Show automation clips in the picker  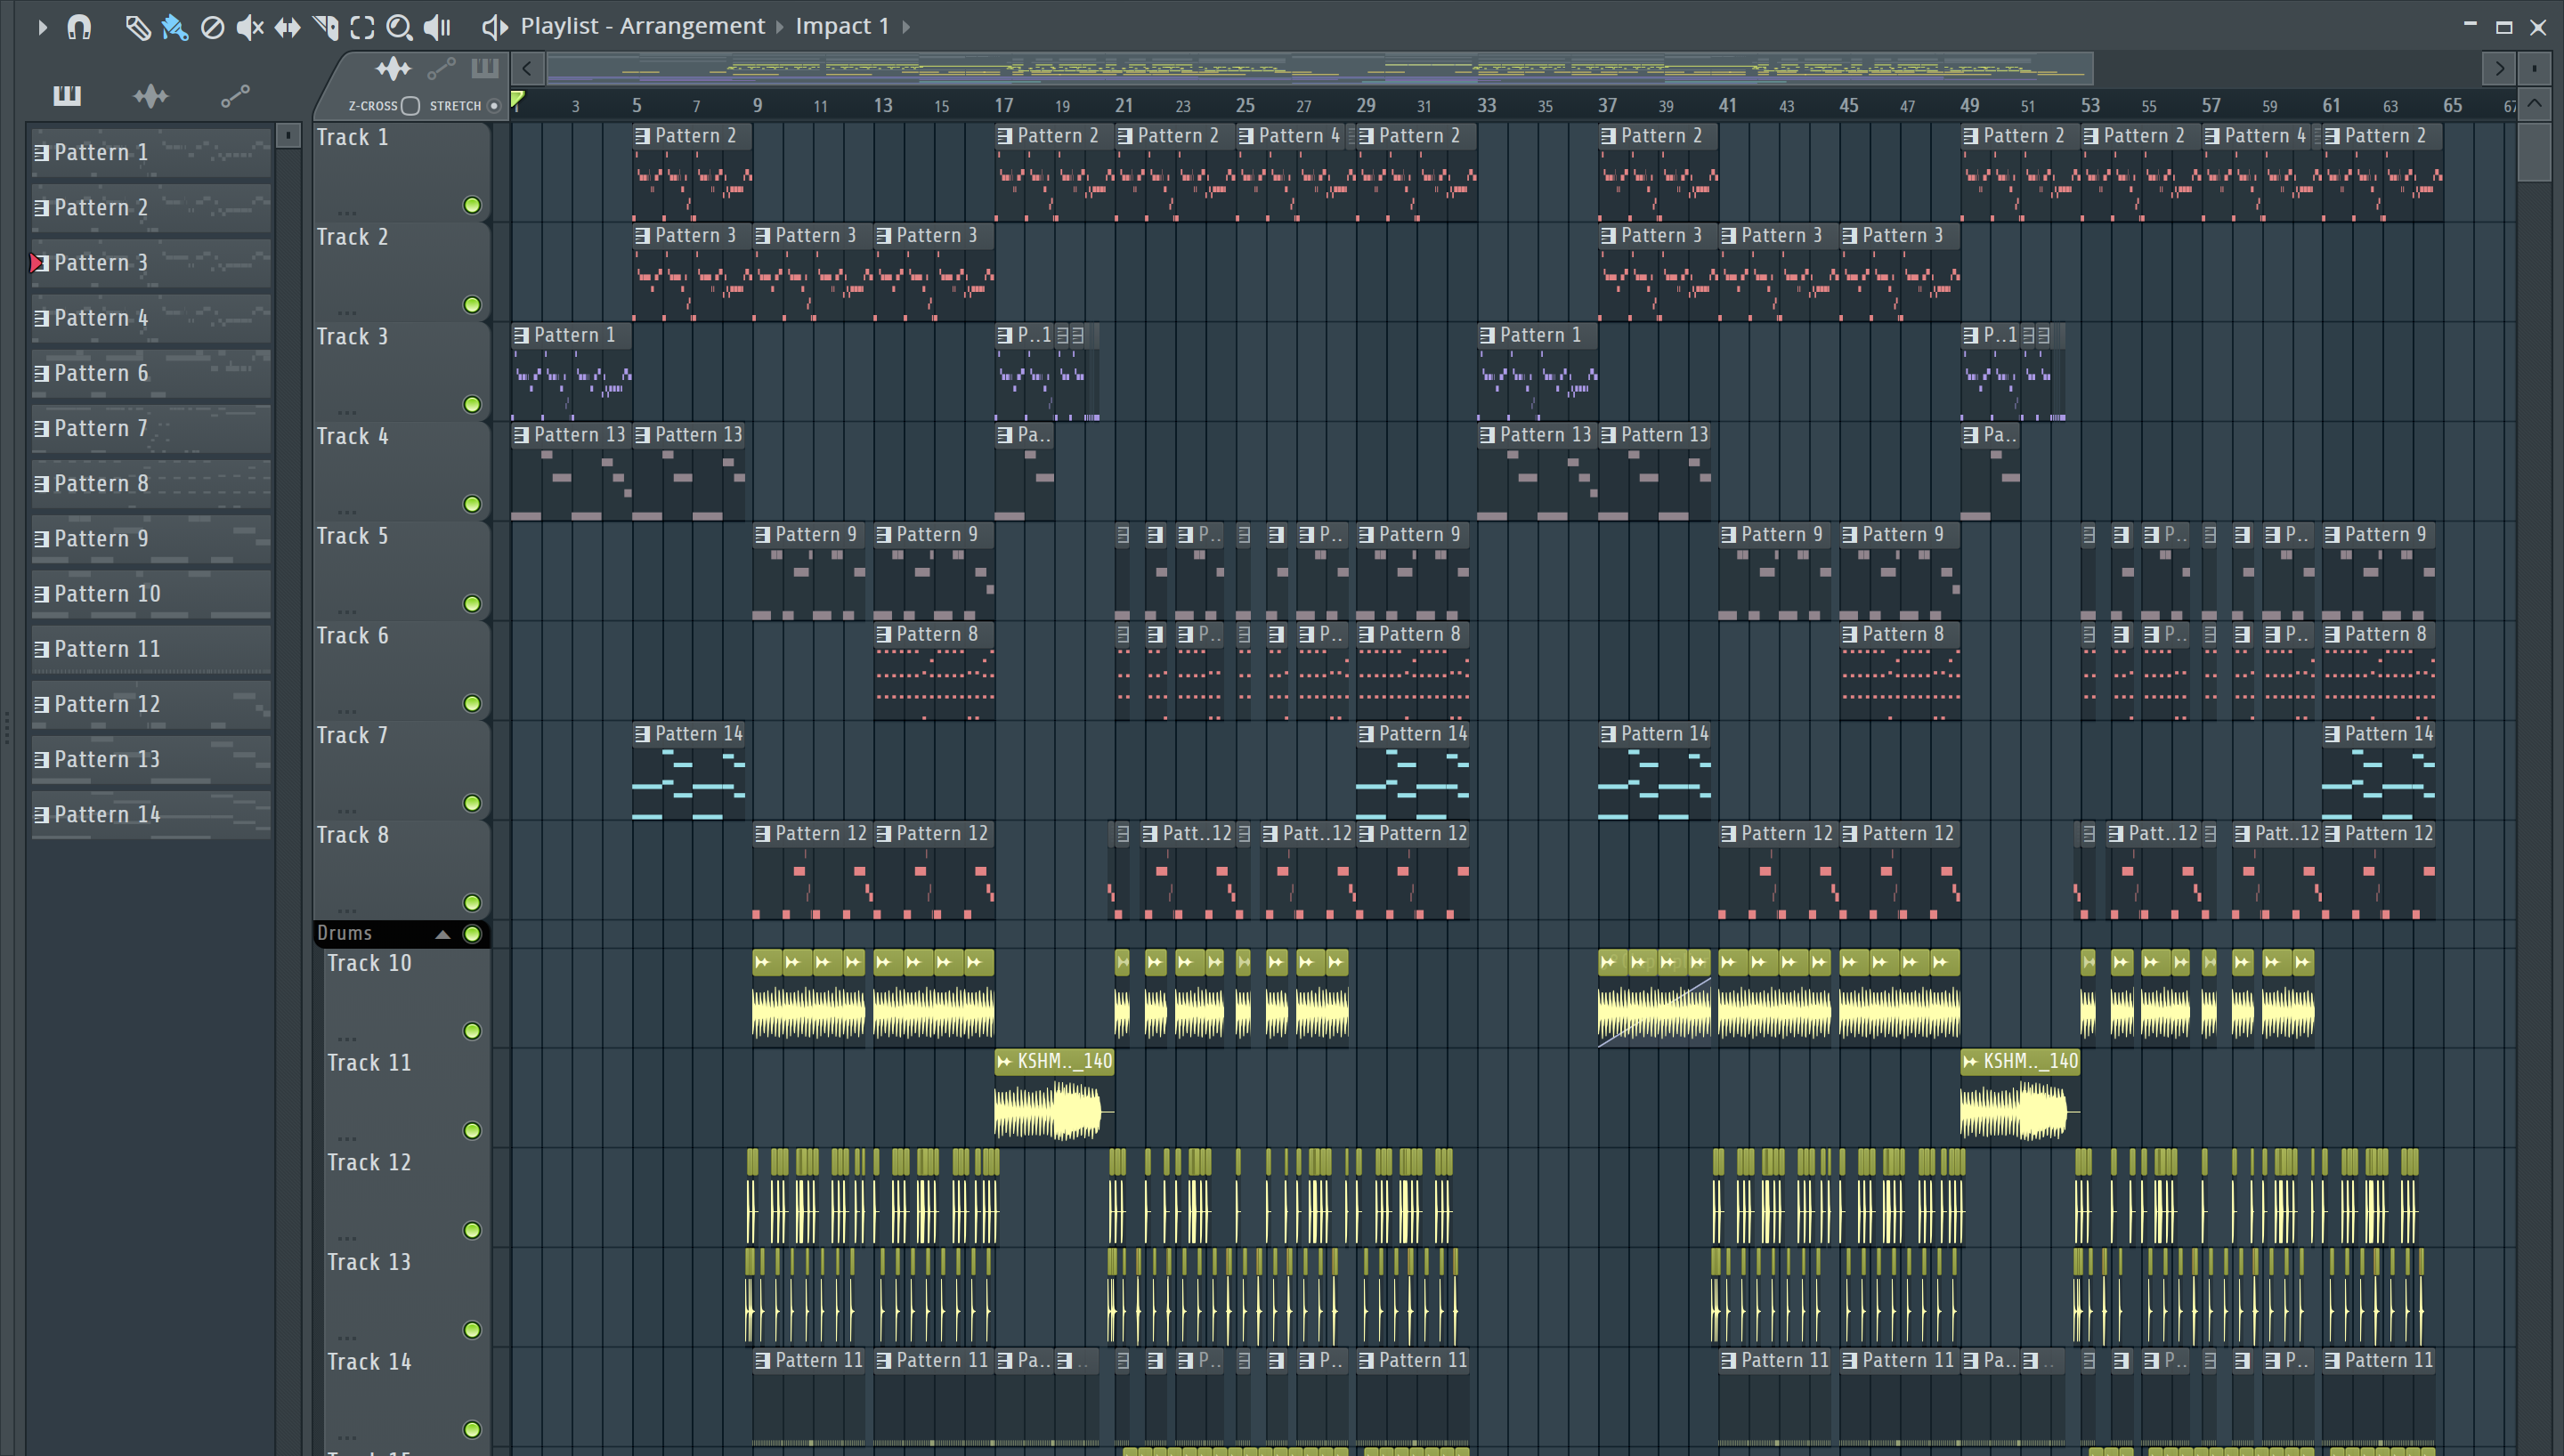[x=235, y=96]
